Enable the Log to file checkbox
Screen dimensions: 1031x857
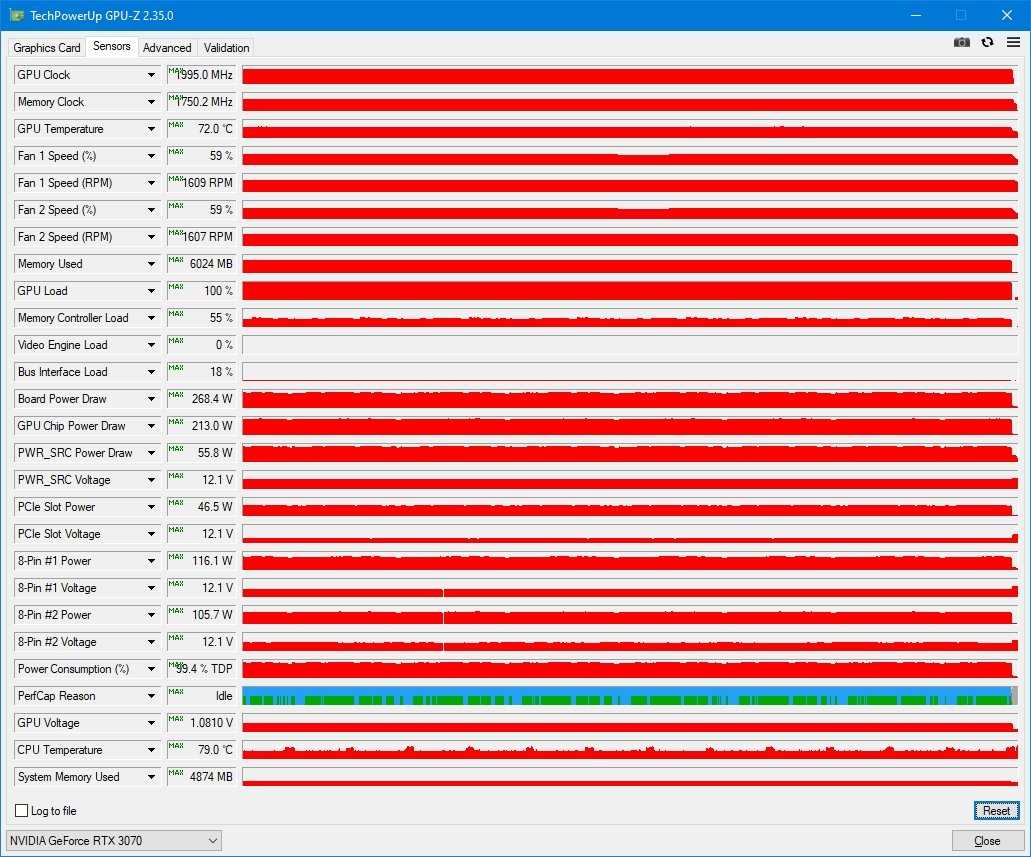[x=22, y=811]
